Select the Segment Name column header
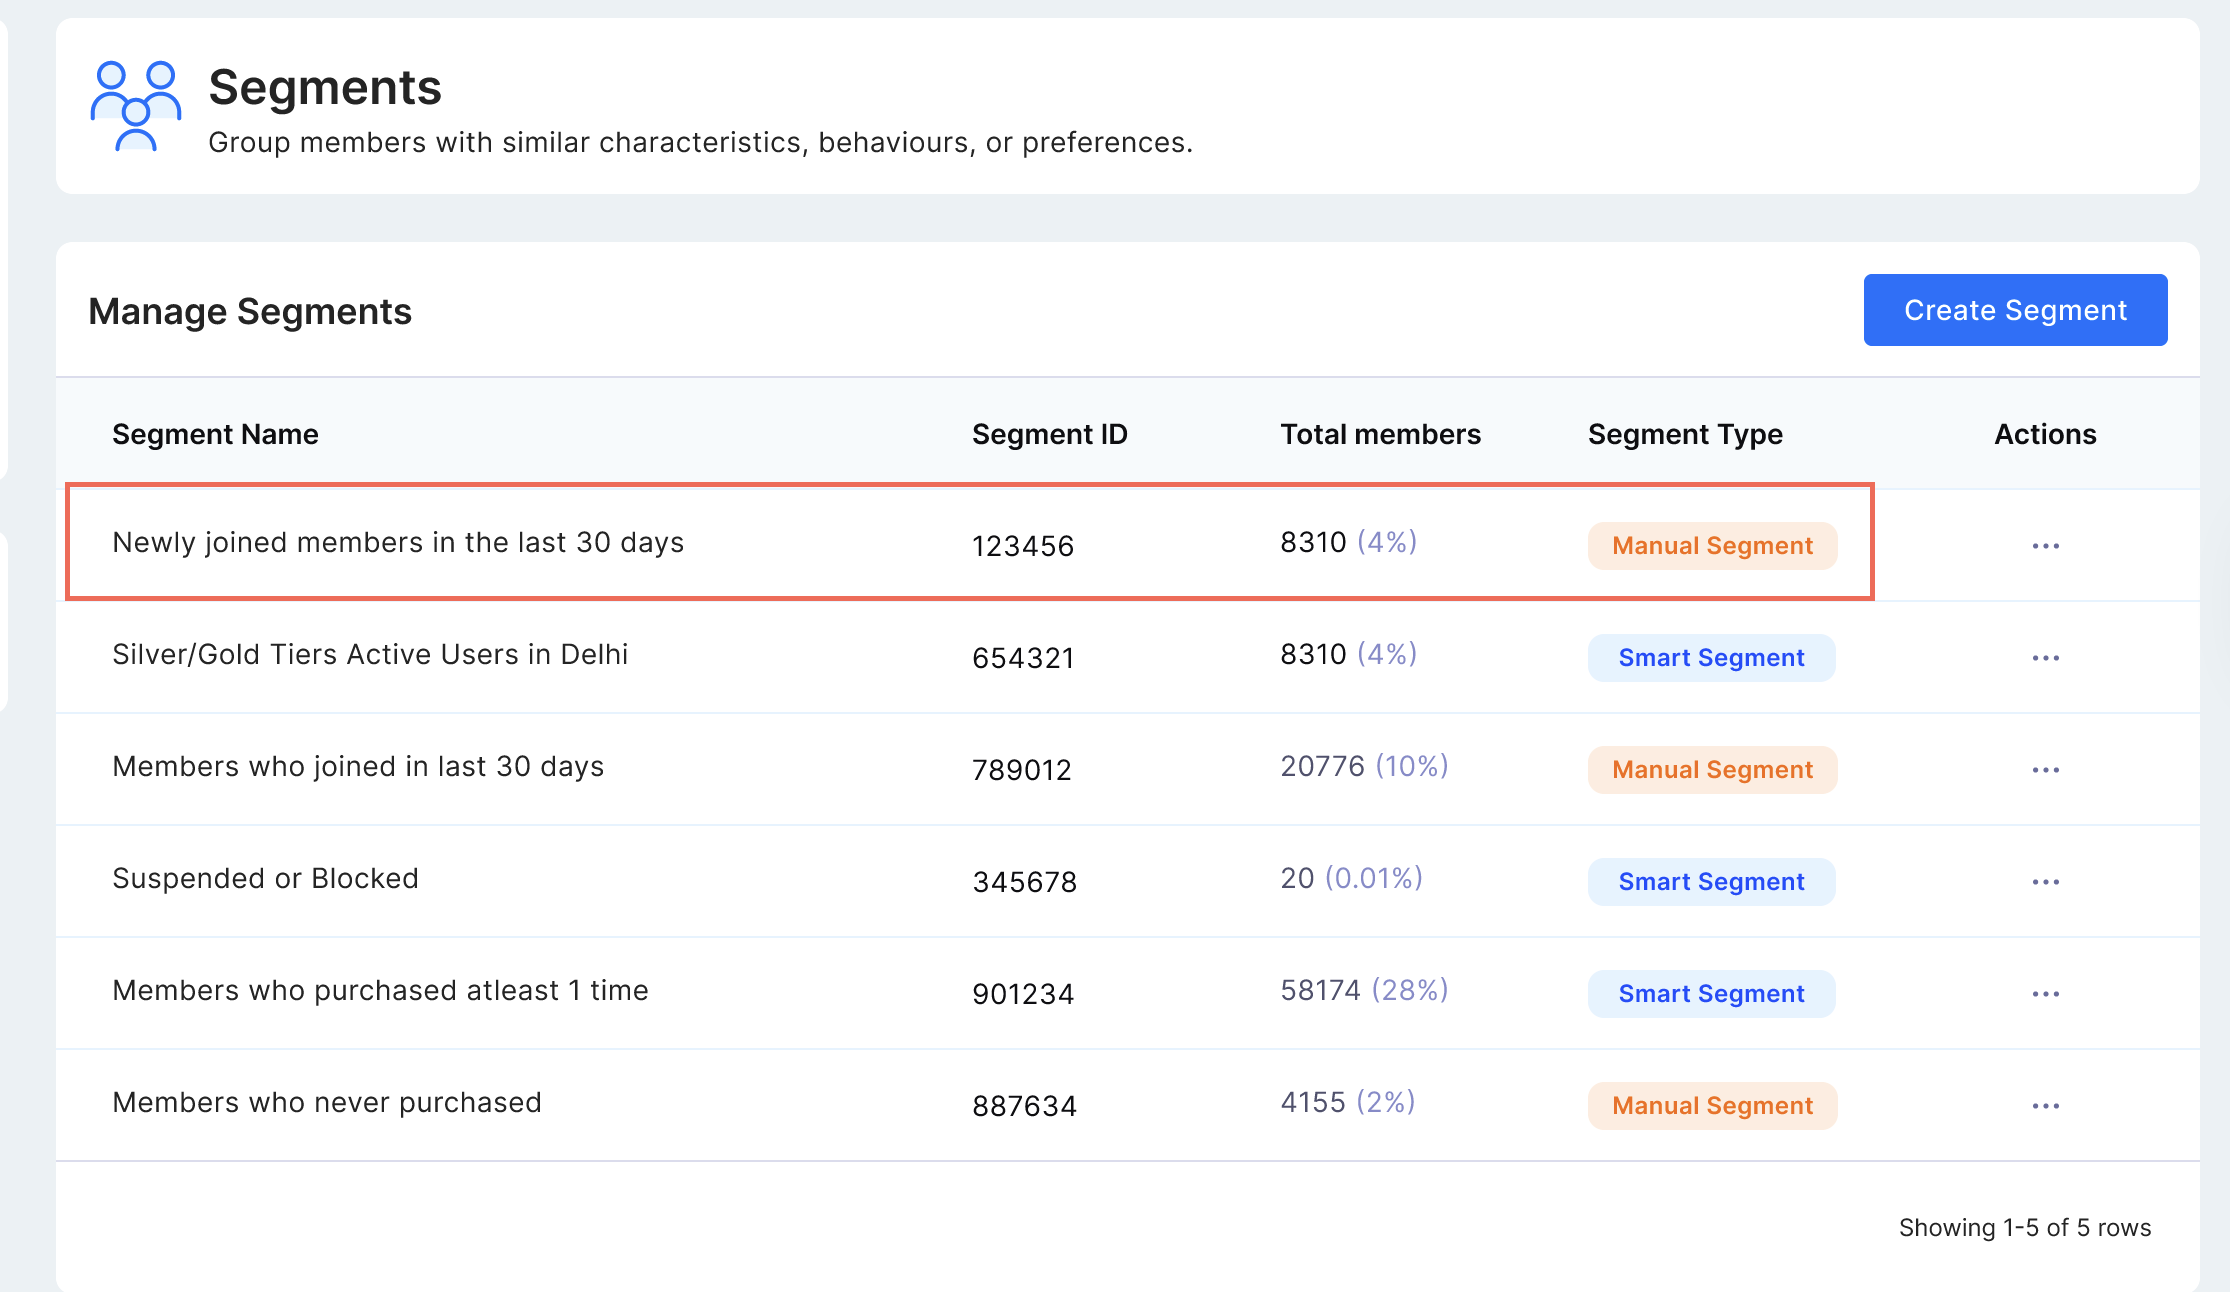 (215, 434)
